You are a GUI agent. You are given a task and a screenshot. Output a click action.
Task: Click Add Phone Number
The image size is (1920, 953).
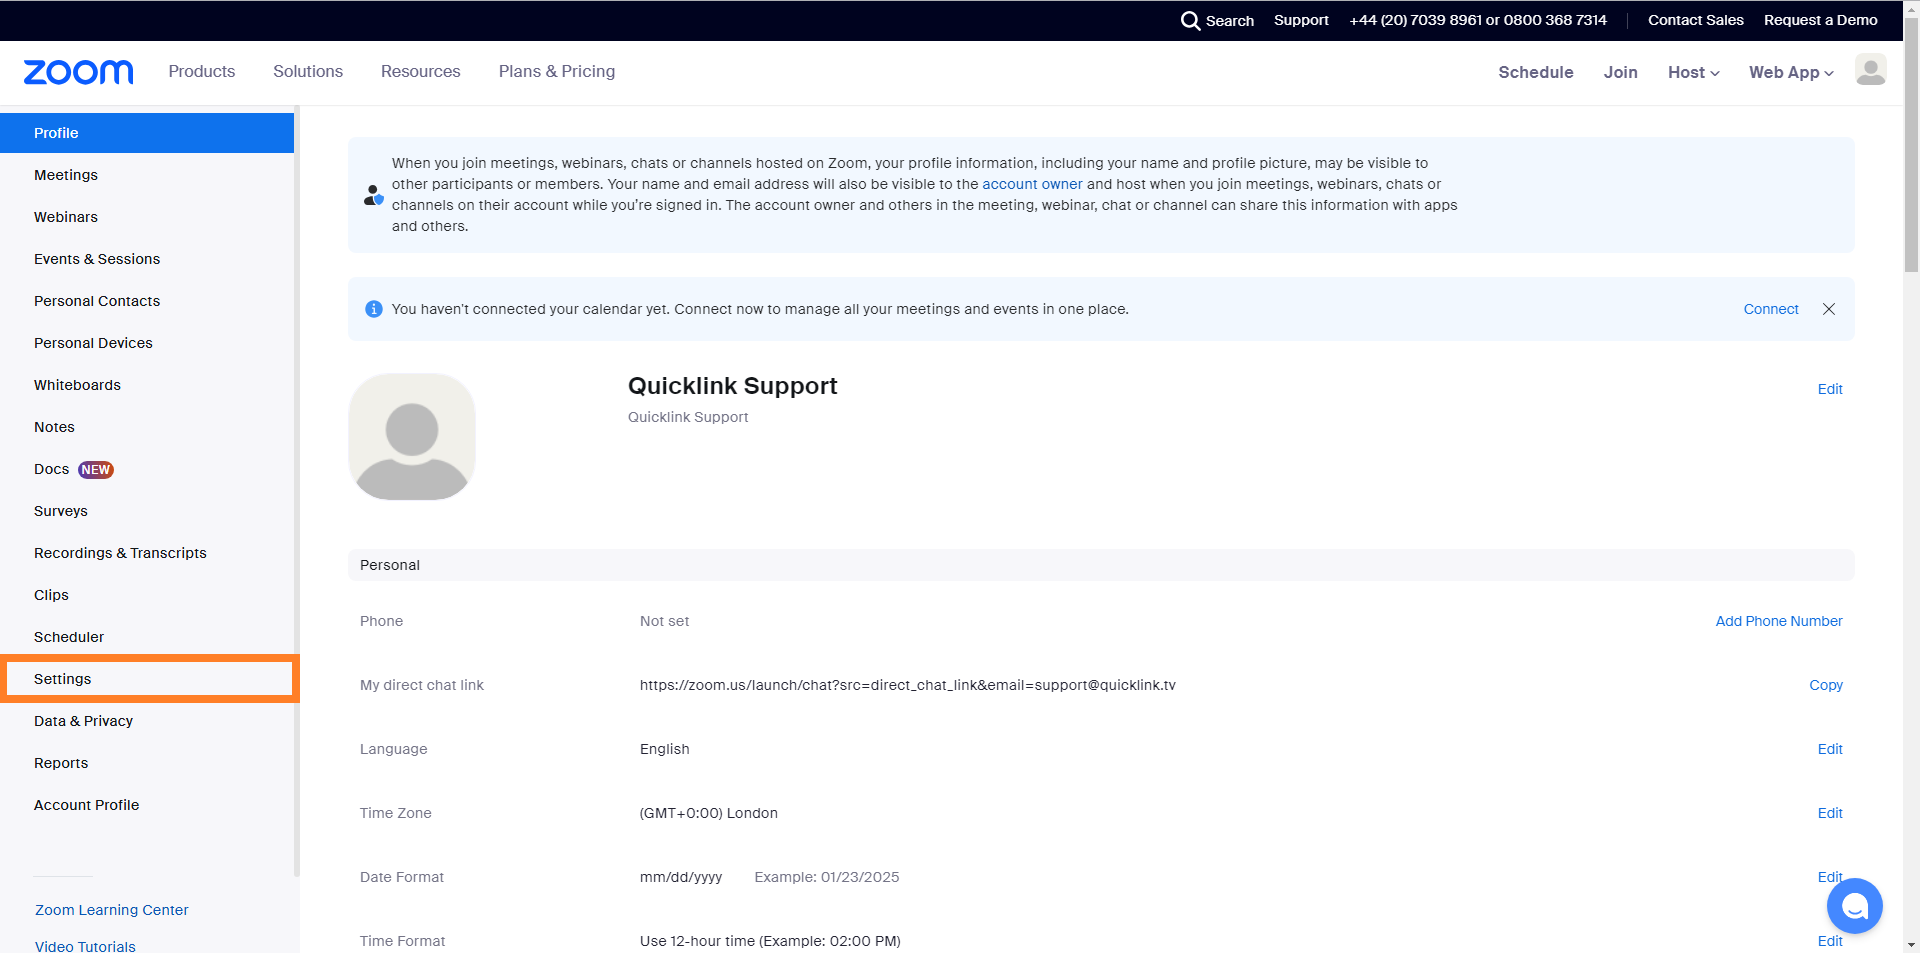pyautogui.click(x=1779, y=621)
